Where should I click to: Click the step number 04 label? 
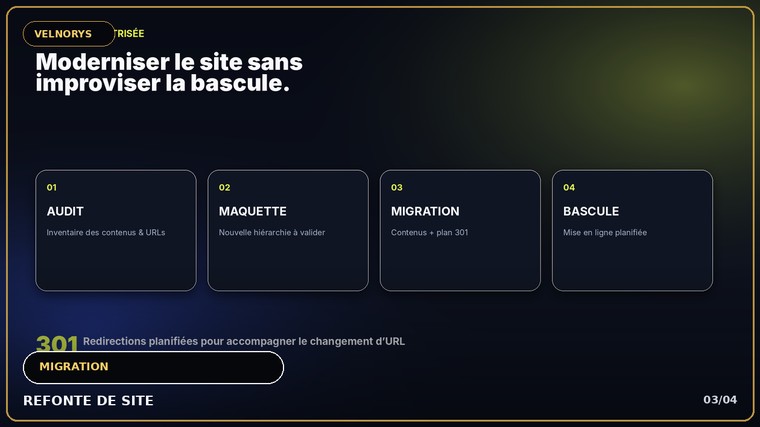(569, 188)
